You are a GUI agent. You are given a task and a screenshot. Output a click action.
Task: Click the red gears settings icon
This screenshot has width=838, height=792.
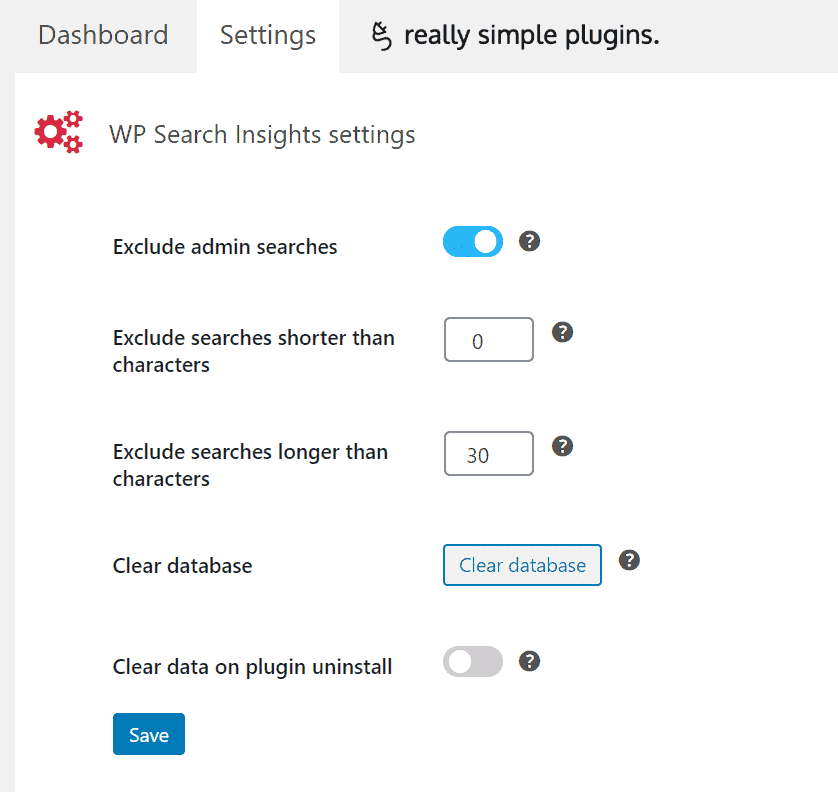point(59,132)
